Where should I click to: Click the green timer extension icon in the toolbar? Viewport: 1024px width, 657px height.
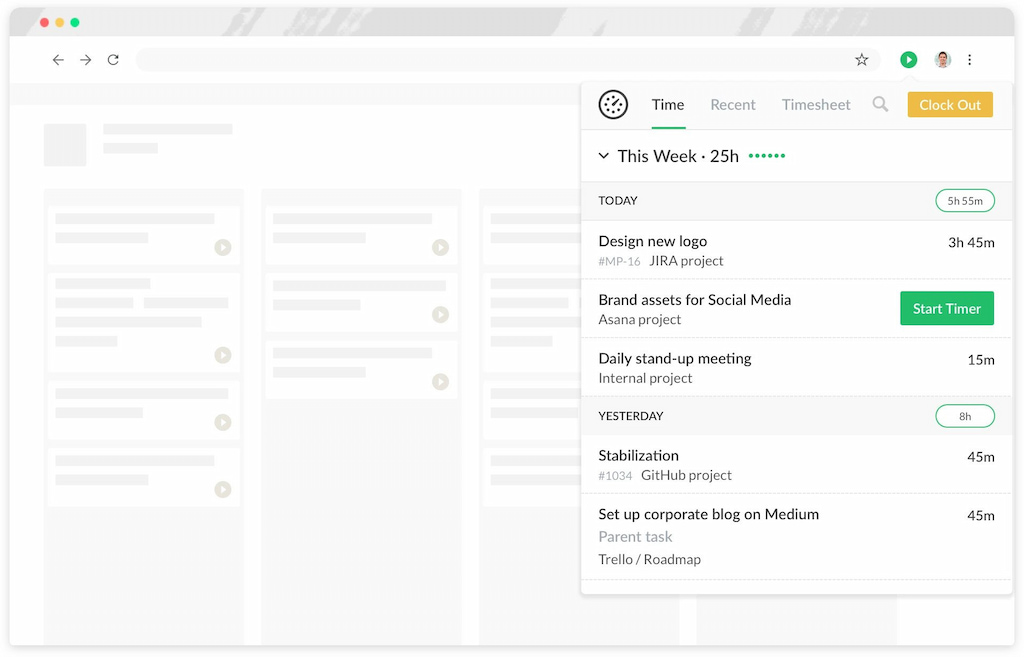coord(908,59)
